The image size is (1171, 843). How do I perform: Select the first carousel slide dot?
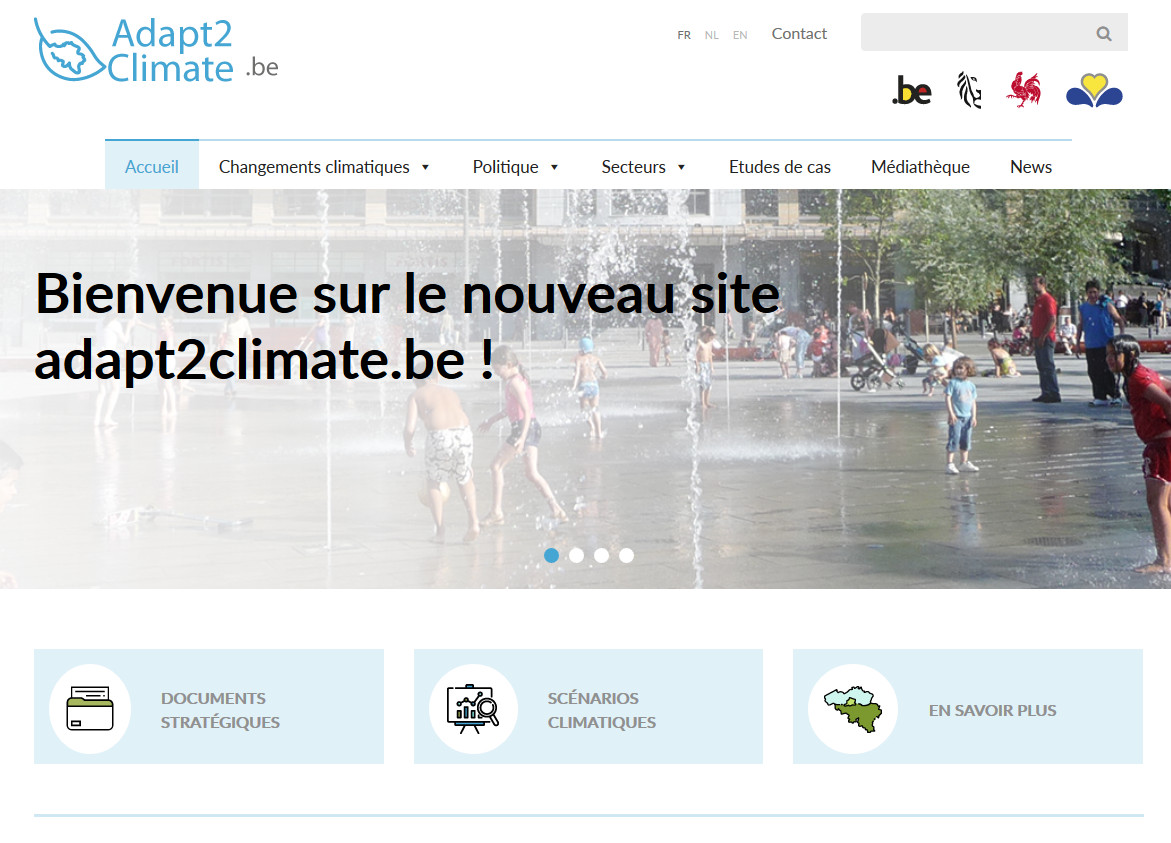551,555
